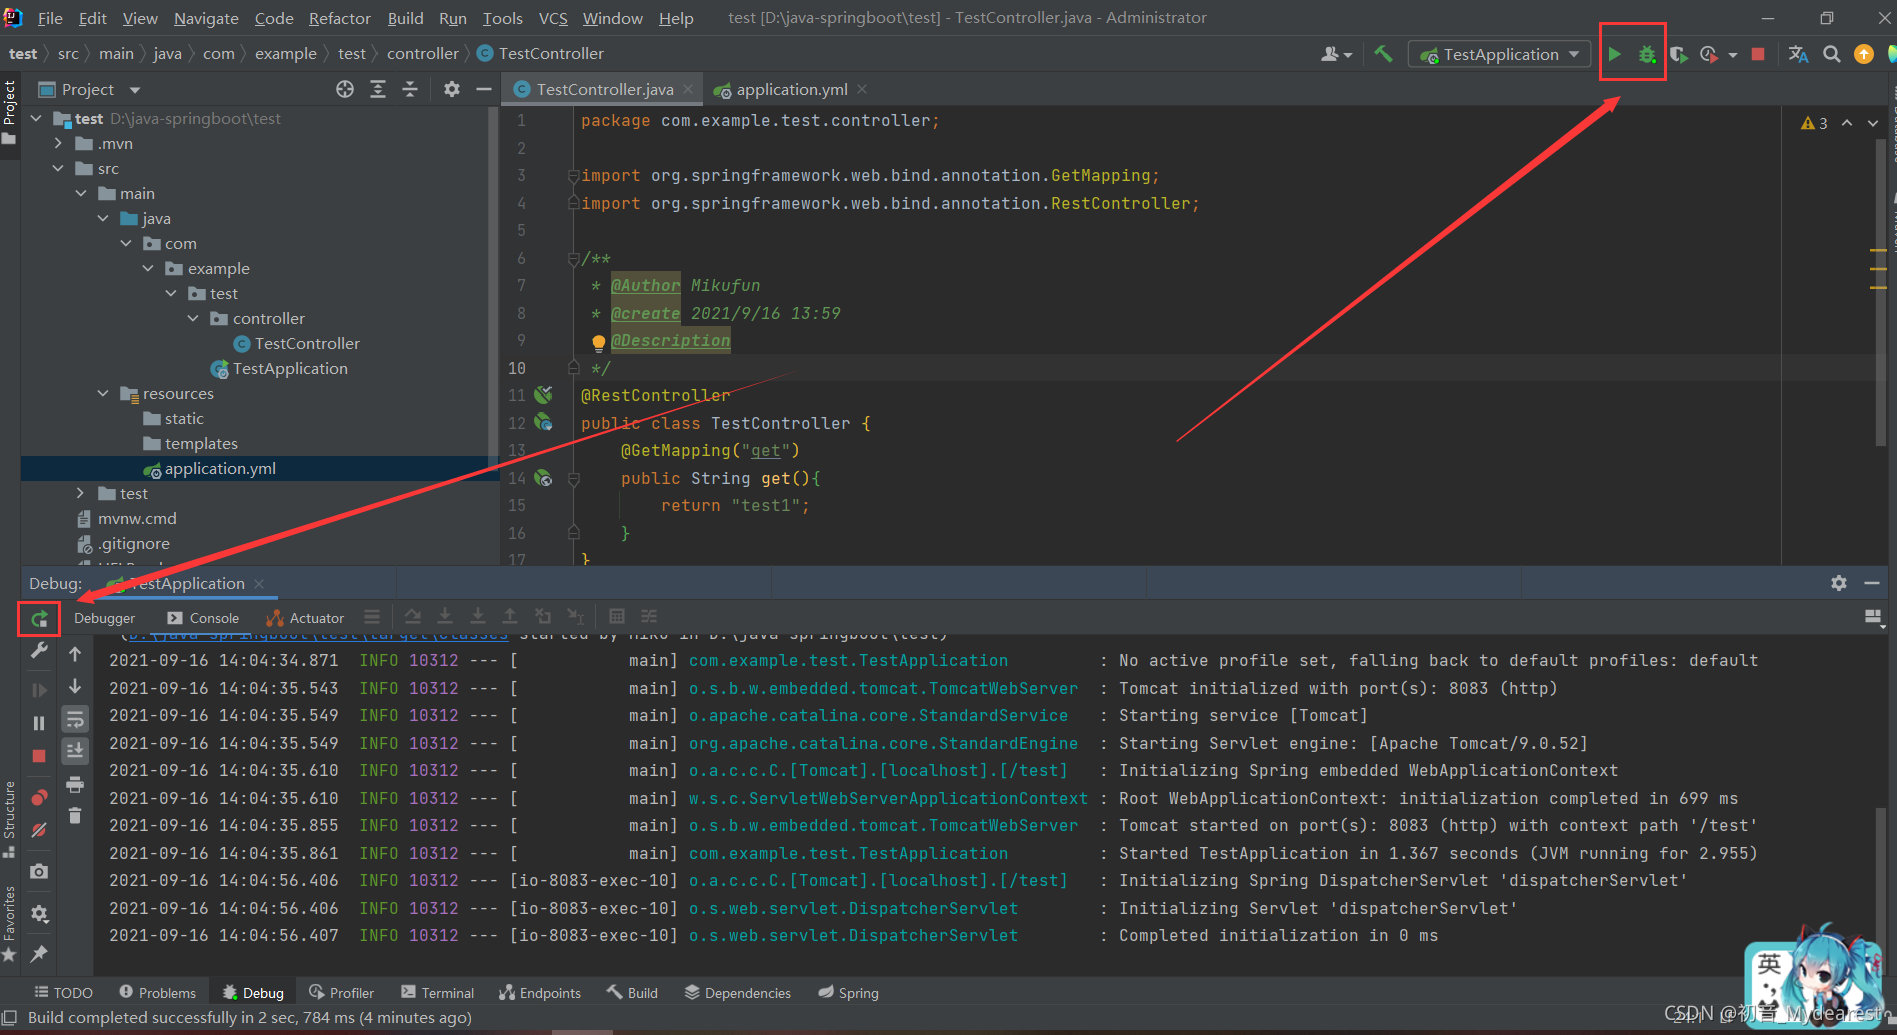Open the Problems tool window

pos(157,992)
